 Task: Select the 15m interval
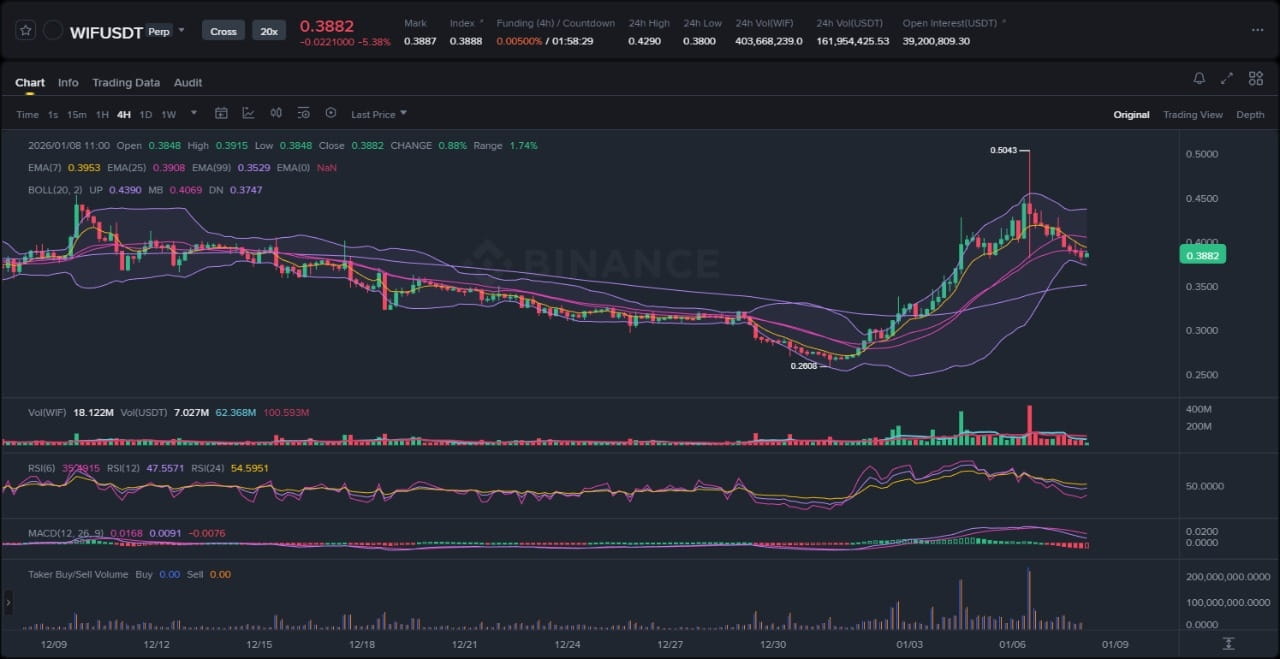[76, 114]
